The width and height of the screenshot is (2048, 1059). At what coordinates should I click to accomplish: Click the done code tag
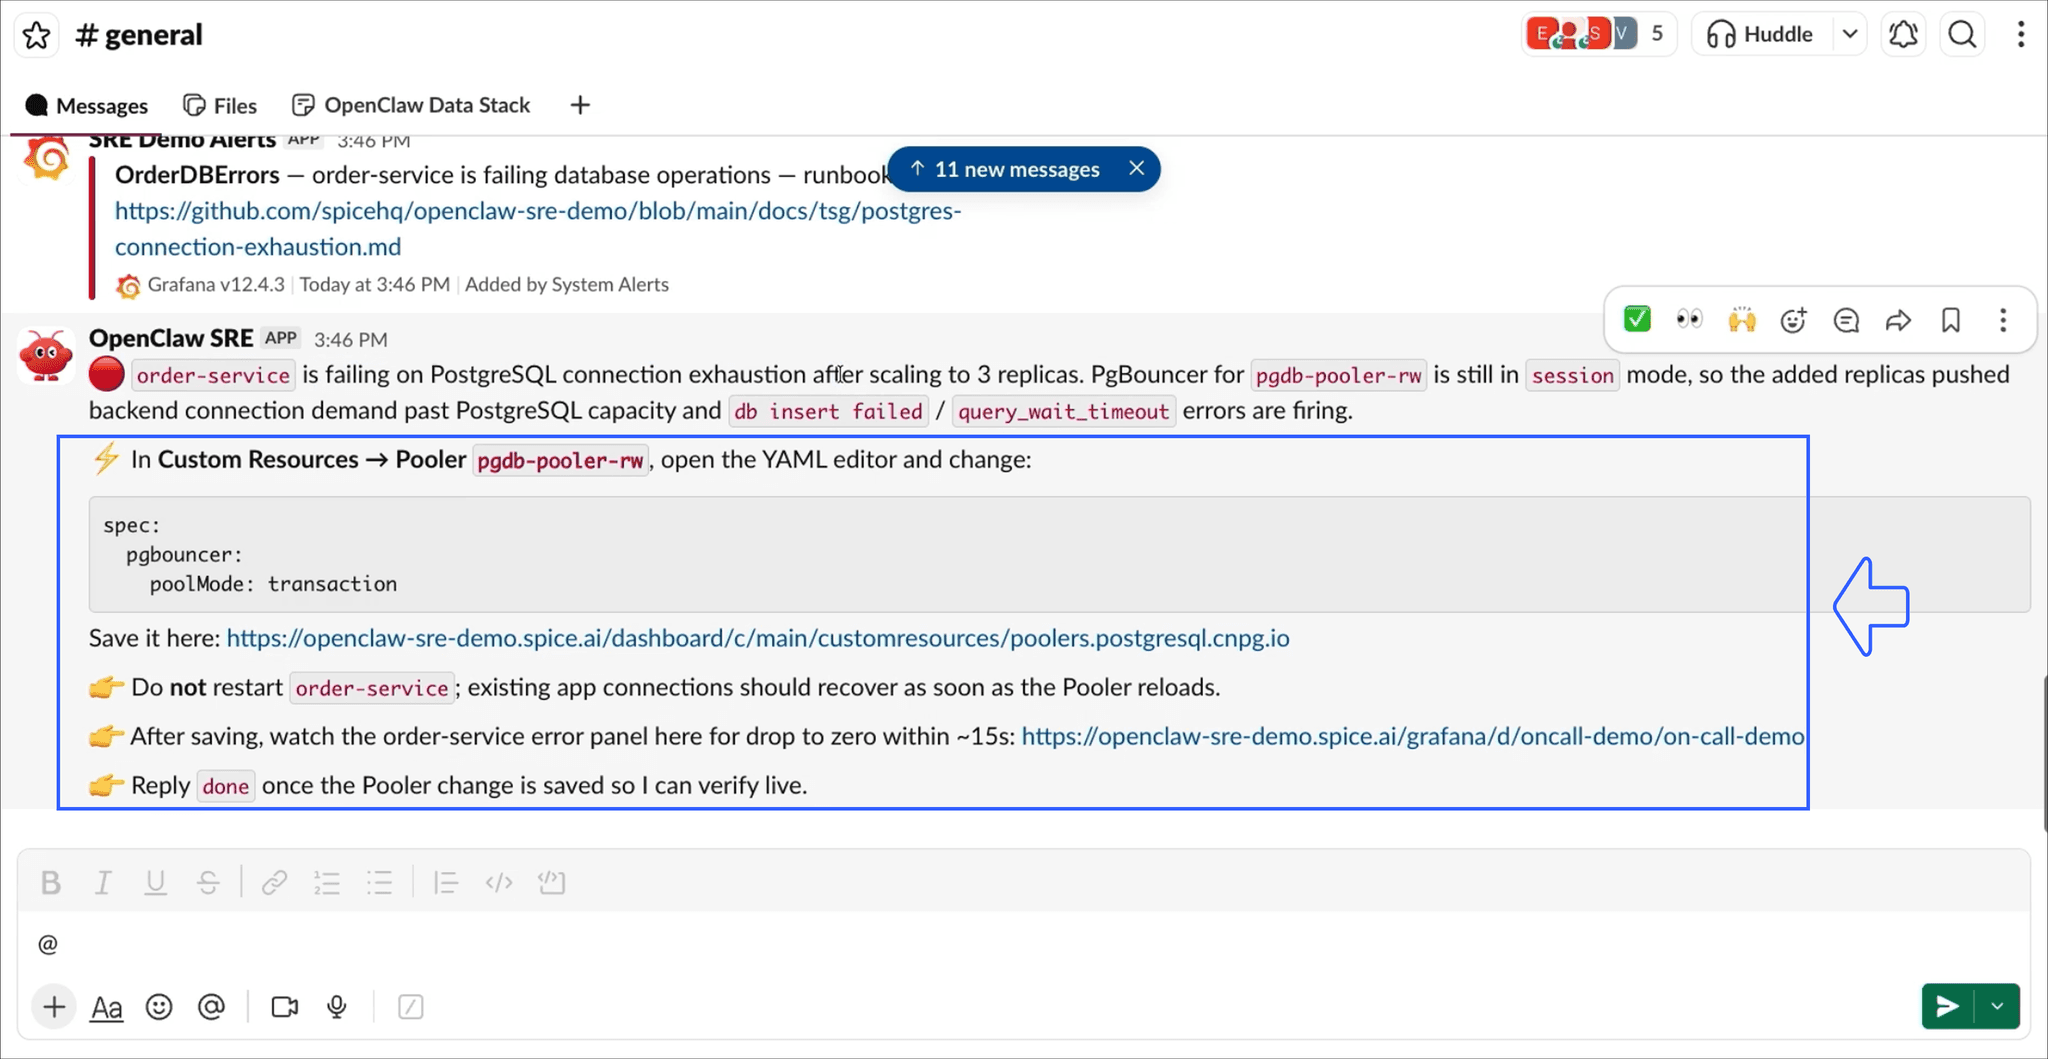point(225,786)
